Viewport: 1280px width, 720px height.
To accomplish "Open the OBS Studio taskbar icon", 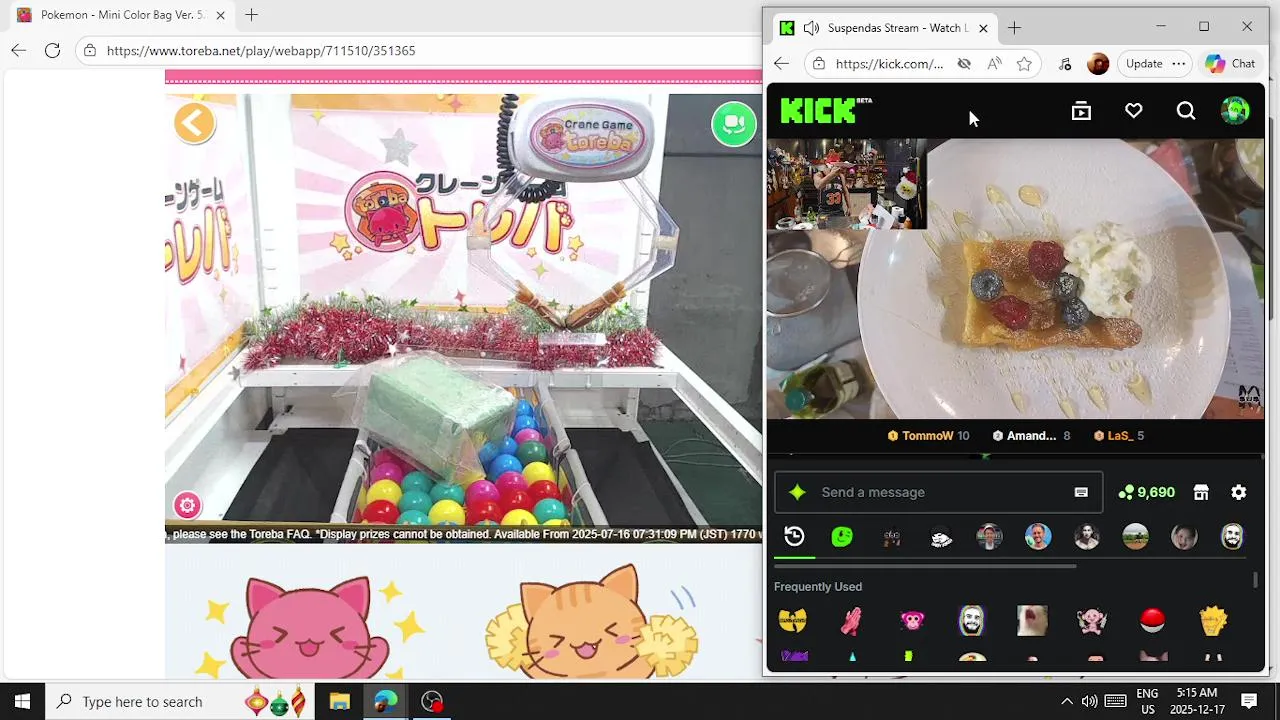I will (432, 701).
